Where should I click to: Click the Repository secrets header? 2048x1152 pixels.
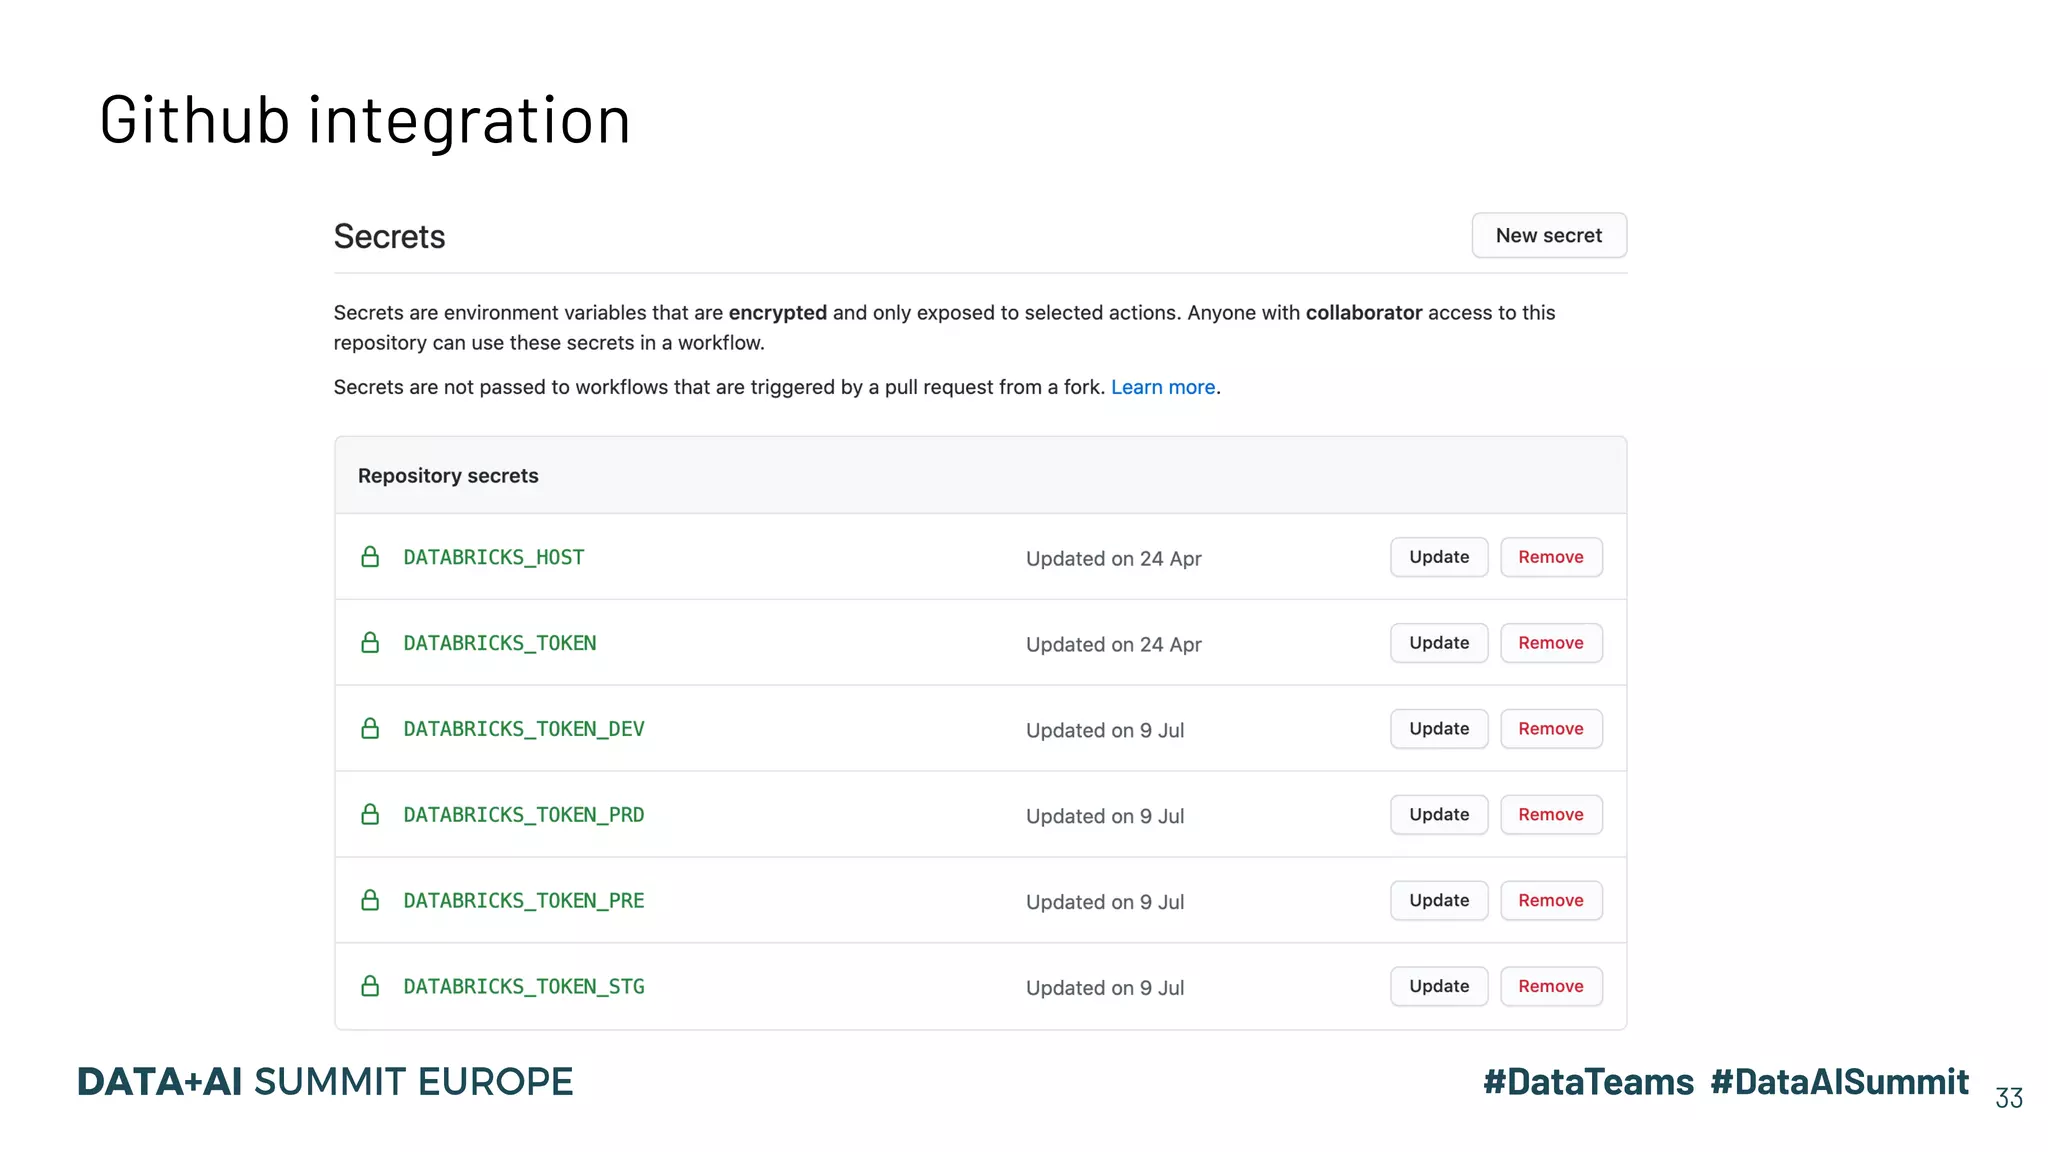(x=448, y=476)
